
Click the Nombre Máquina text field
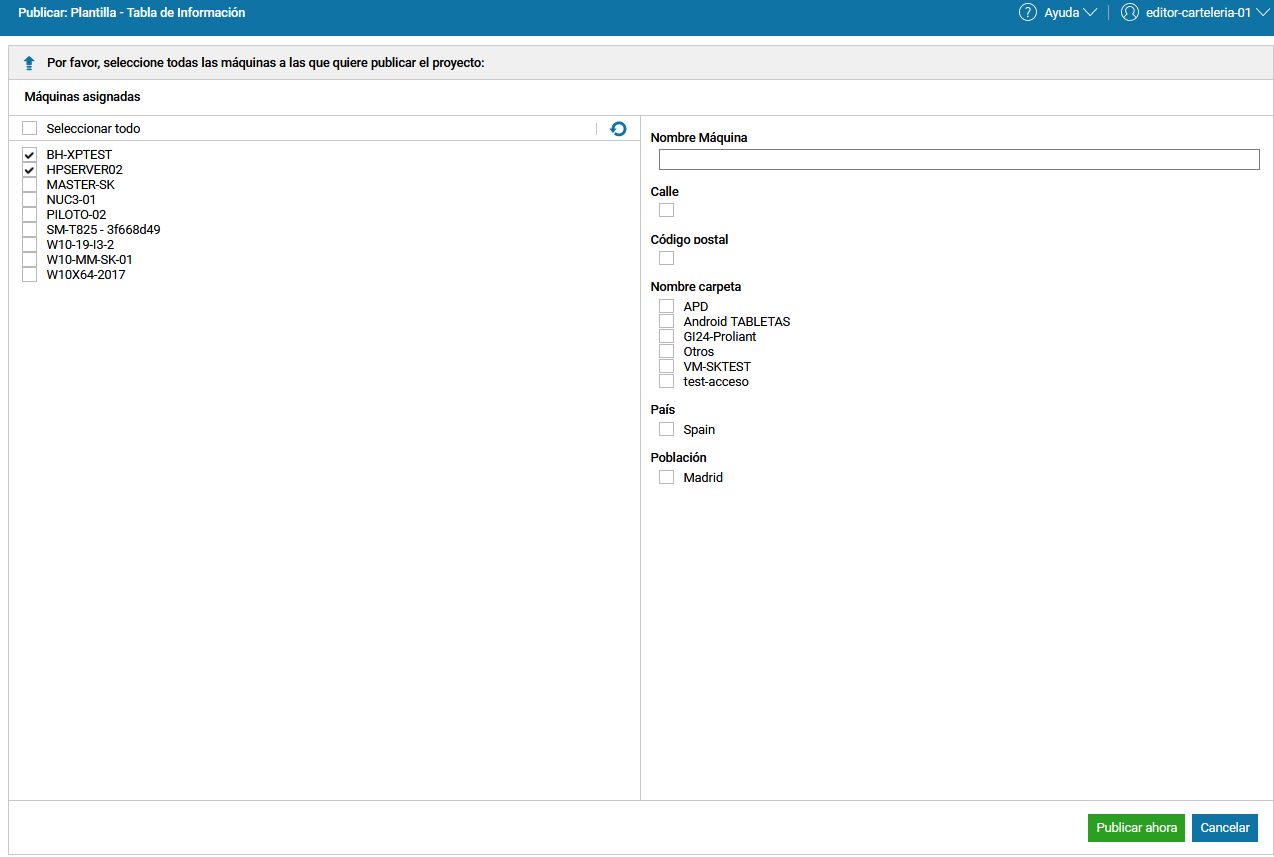tap(958, 160)
